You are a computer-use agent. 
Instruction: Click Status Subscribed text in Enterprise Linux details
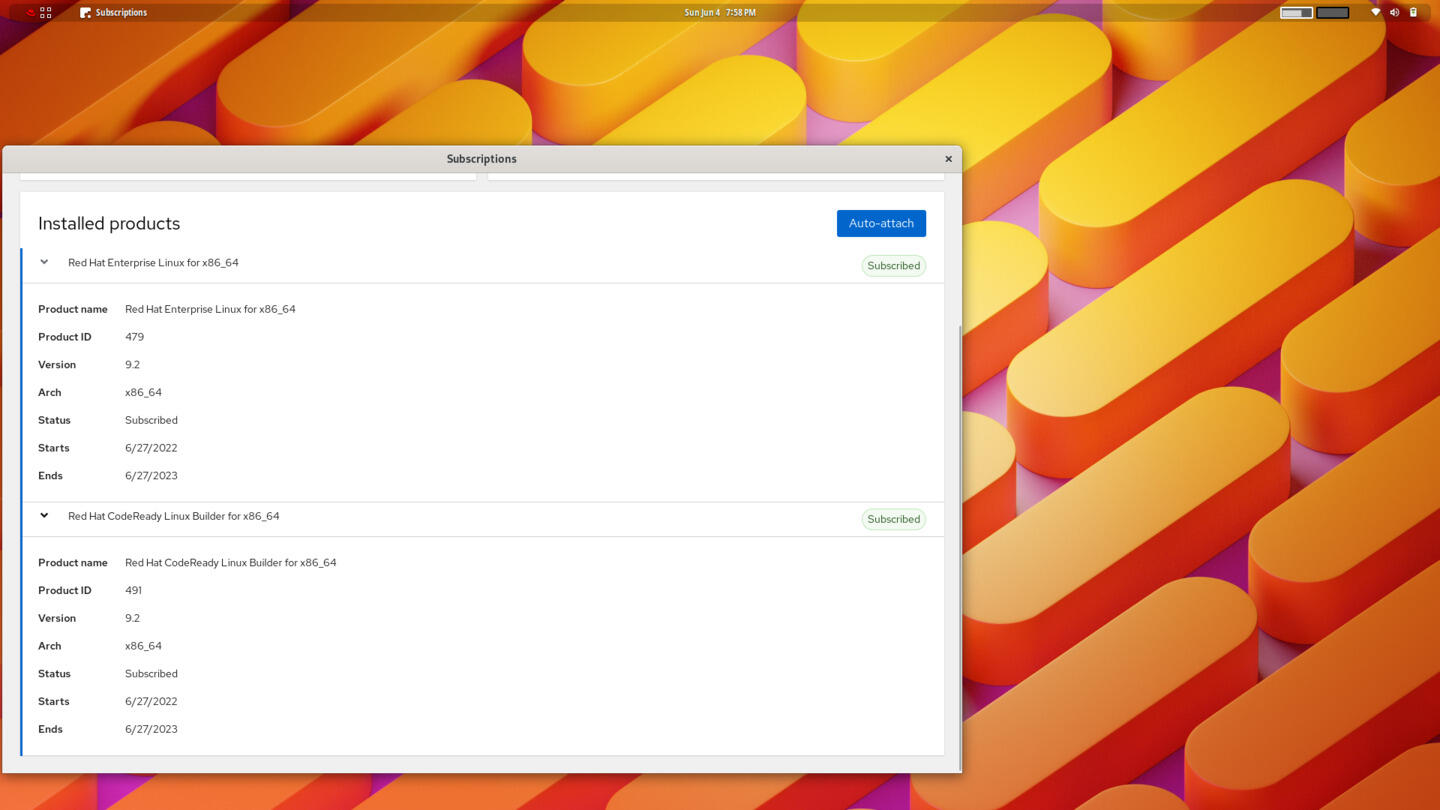[151, 420]
